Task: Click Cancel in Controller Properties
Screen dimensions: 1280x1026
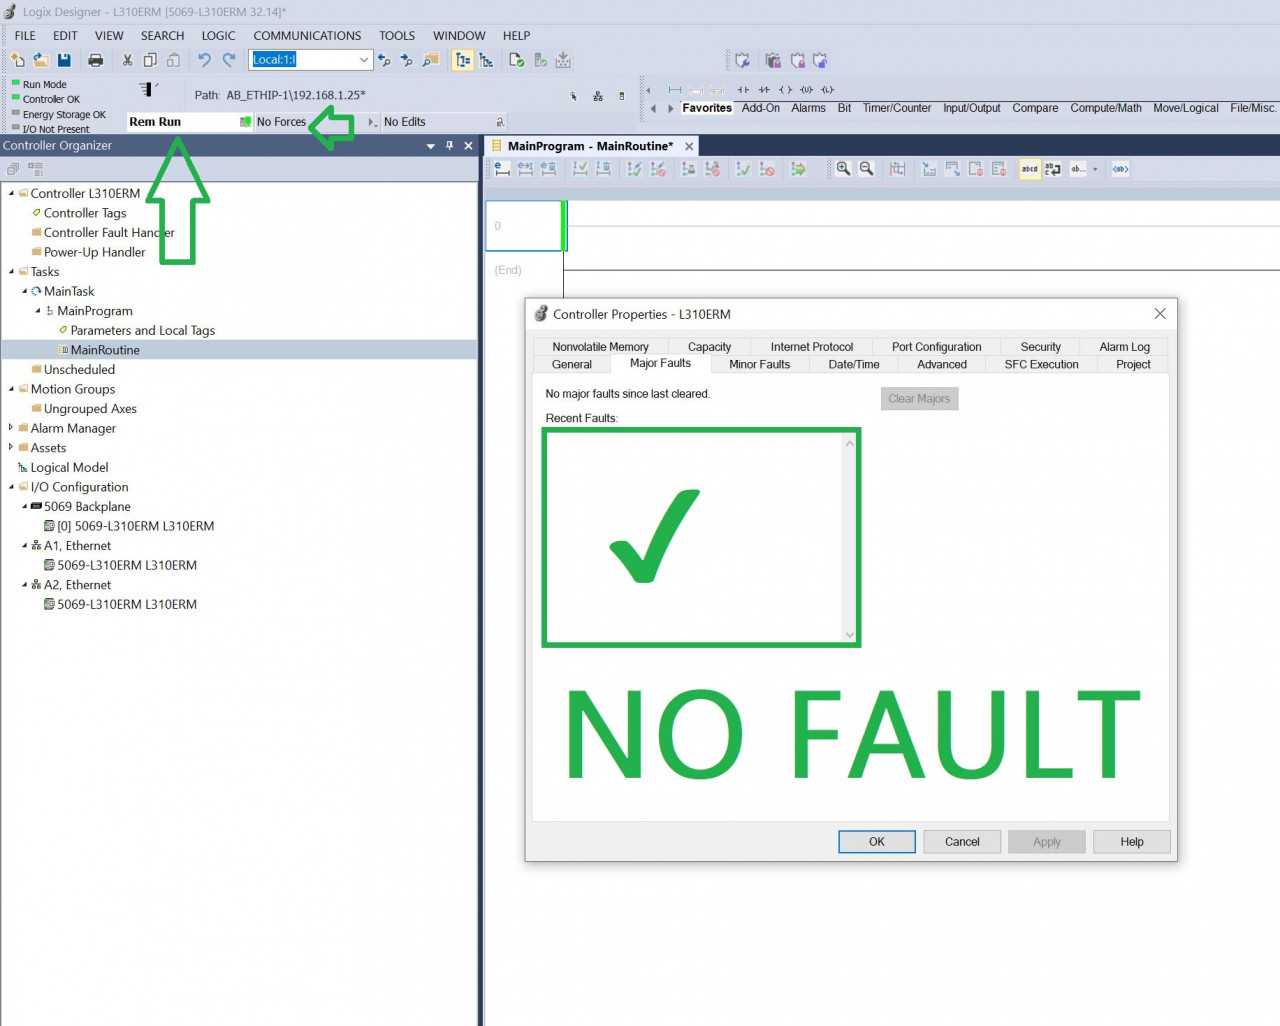Action: 962,842
